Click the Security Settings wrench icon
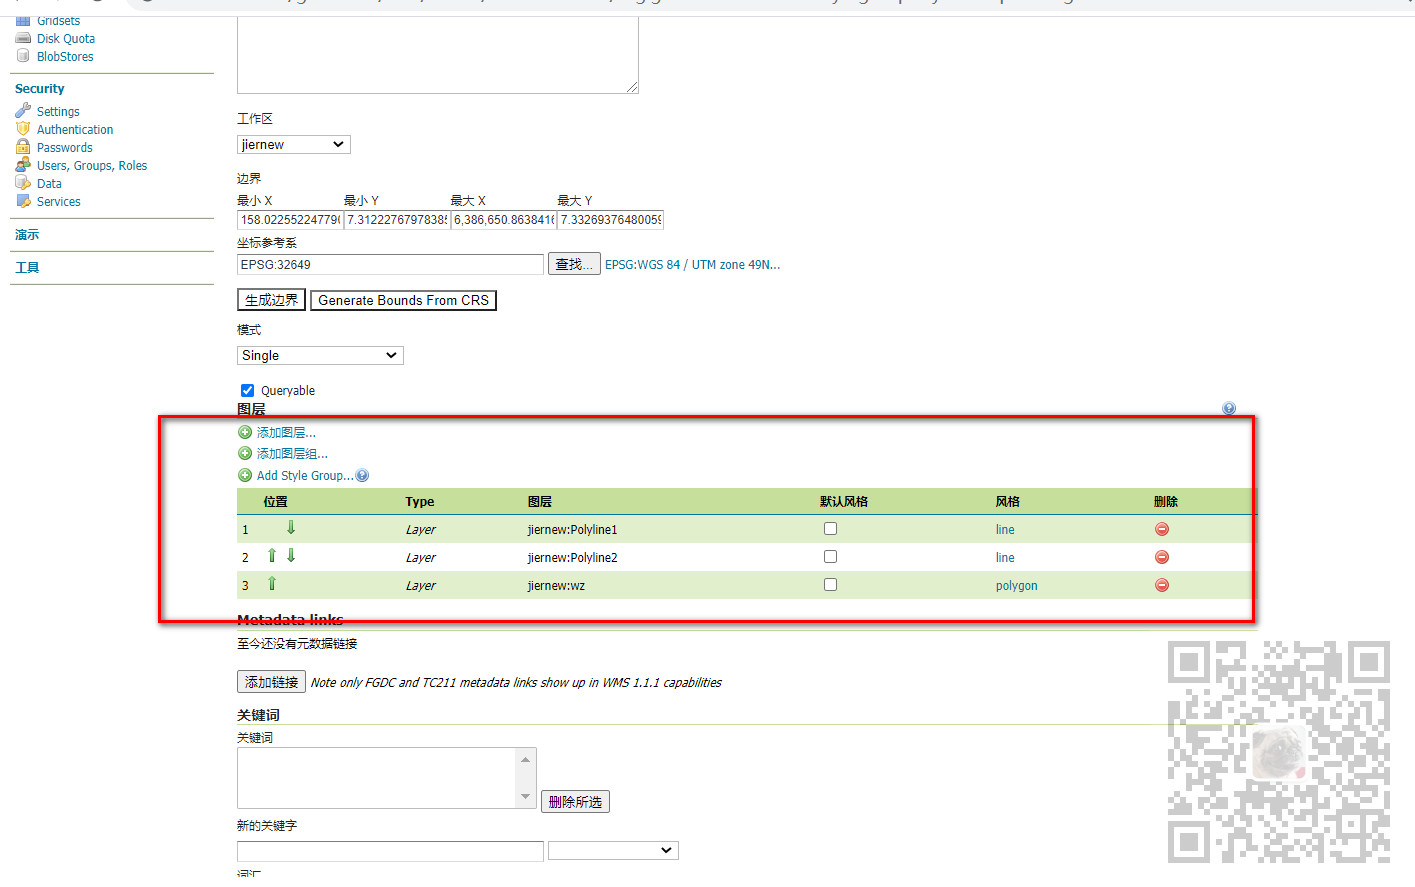Screen dimensions: 1415x887 coord(23,111)
